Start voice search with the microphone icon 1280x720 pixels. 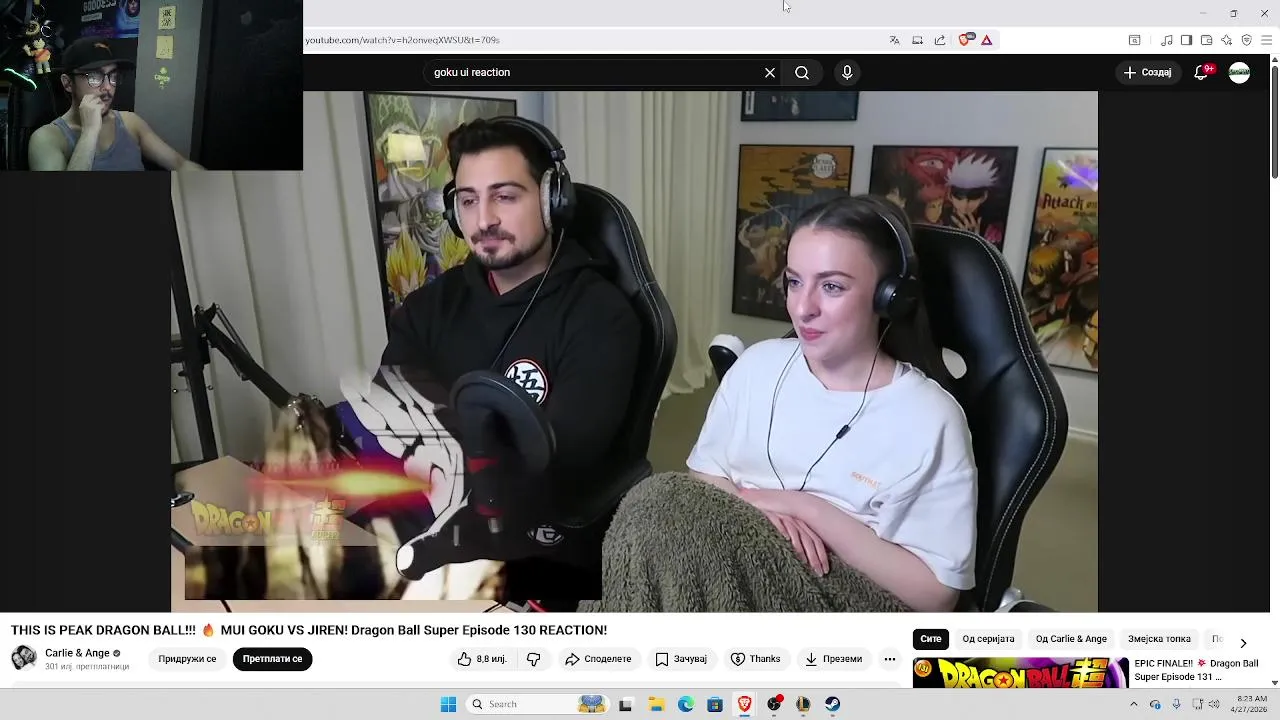(847, 72)
